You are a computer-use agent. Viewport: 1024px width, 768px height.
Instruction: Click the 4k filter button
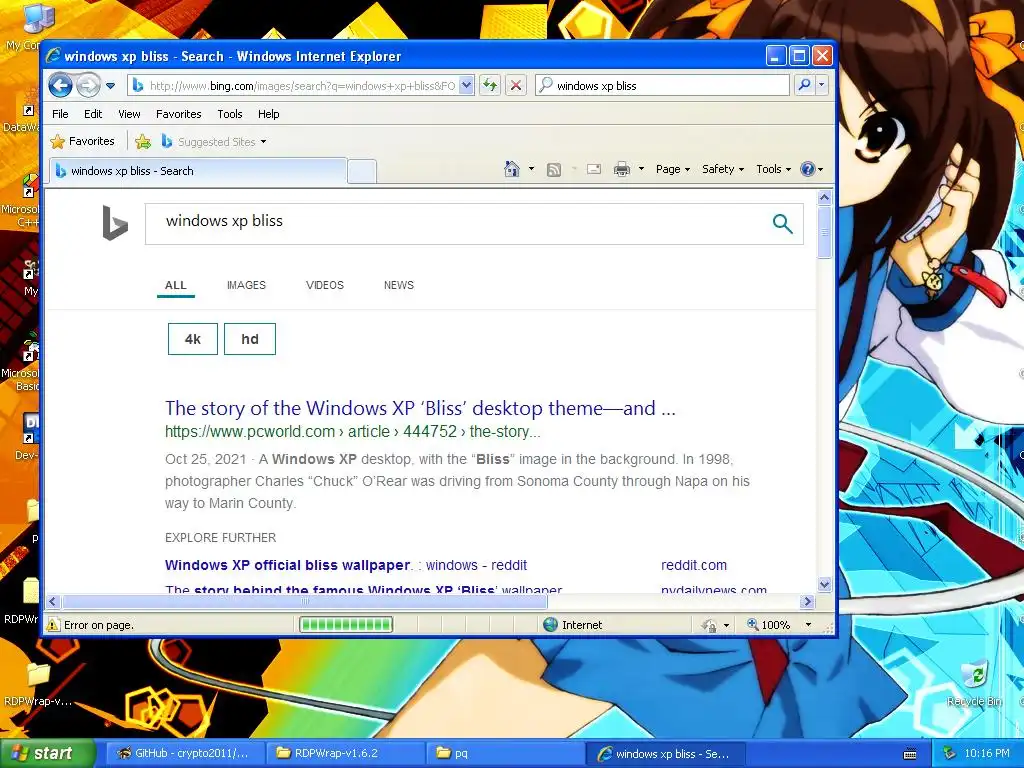tap(193, 339)
